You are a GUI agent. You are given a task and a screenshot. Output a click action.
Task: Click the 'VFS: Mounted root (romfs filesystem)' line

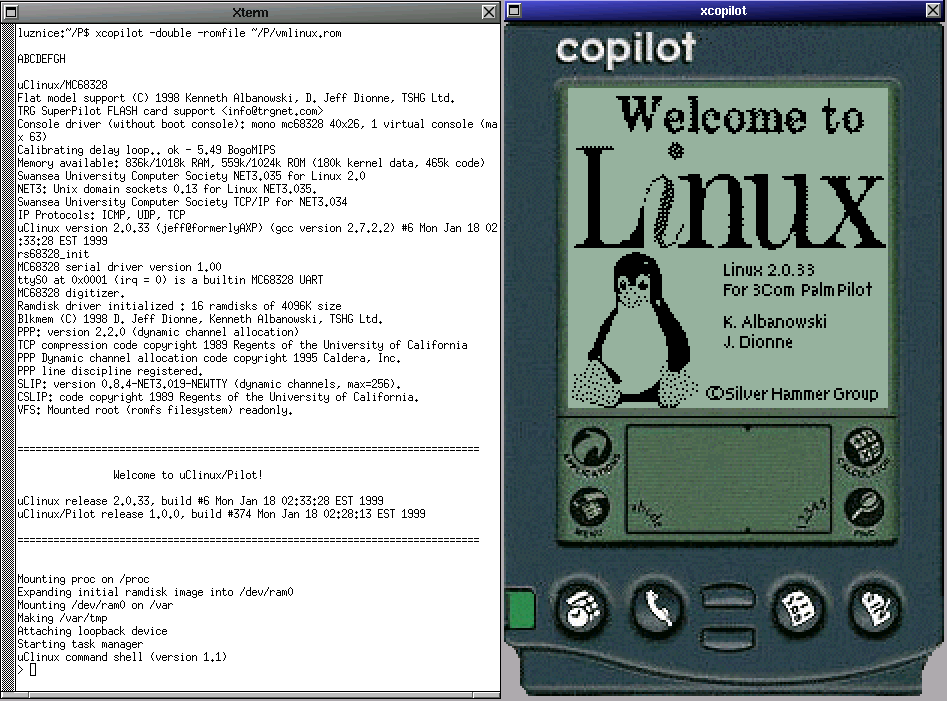(x=155, y=410)
